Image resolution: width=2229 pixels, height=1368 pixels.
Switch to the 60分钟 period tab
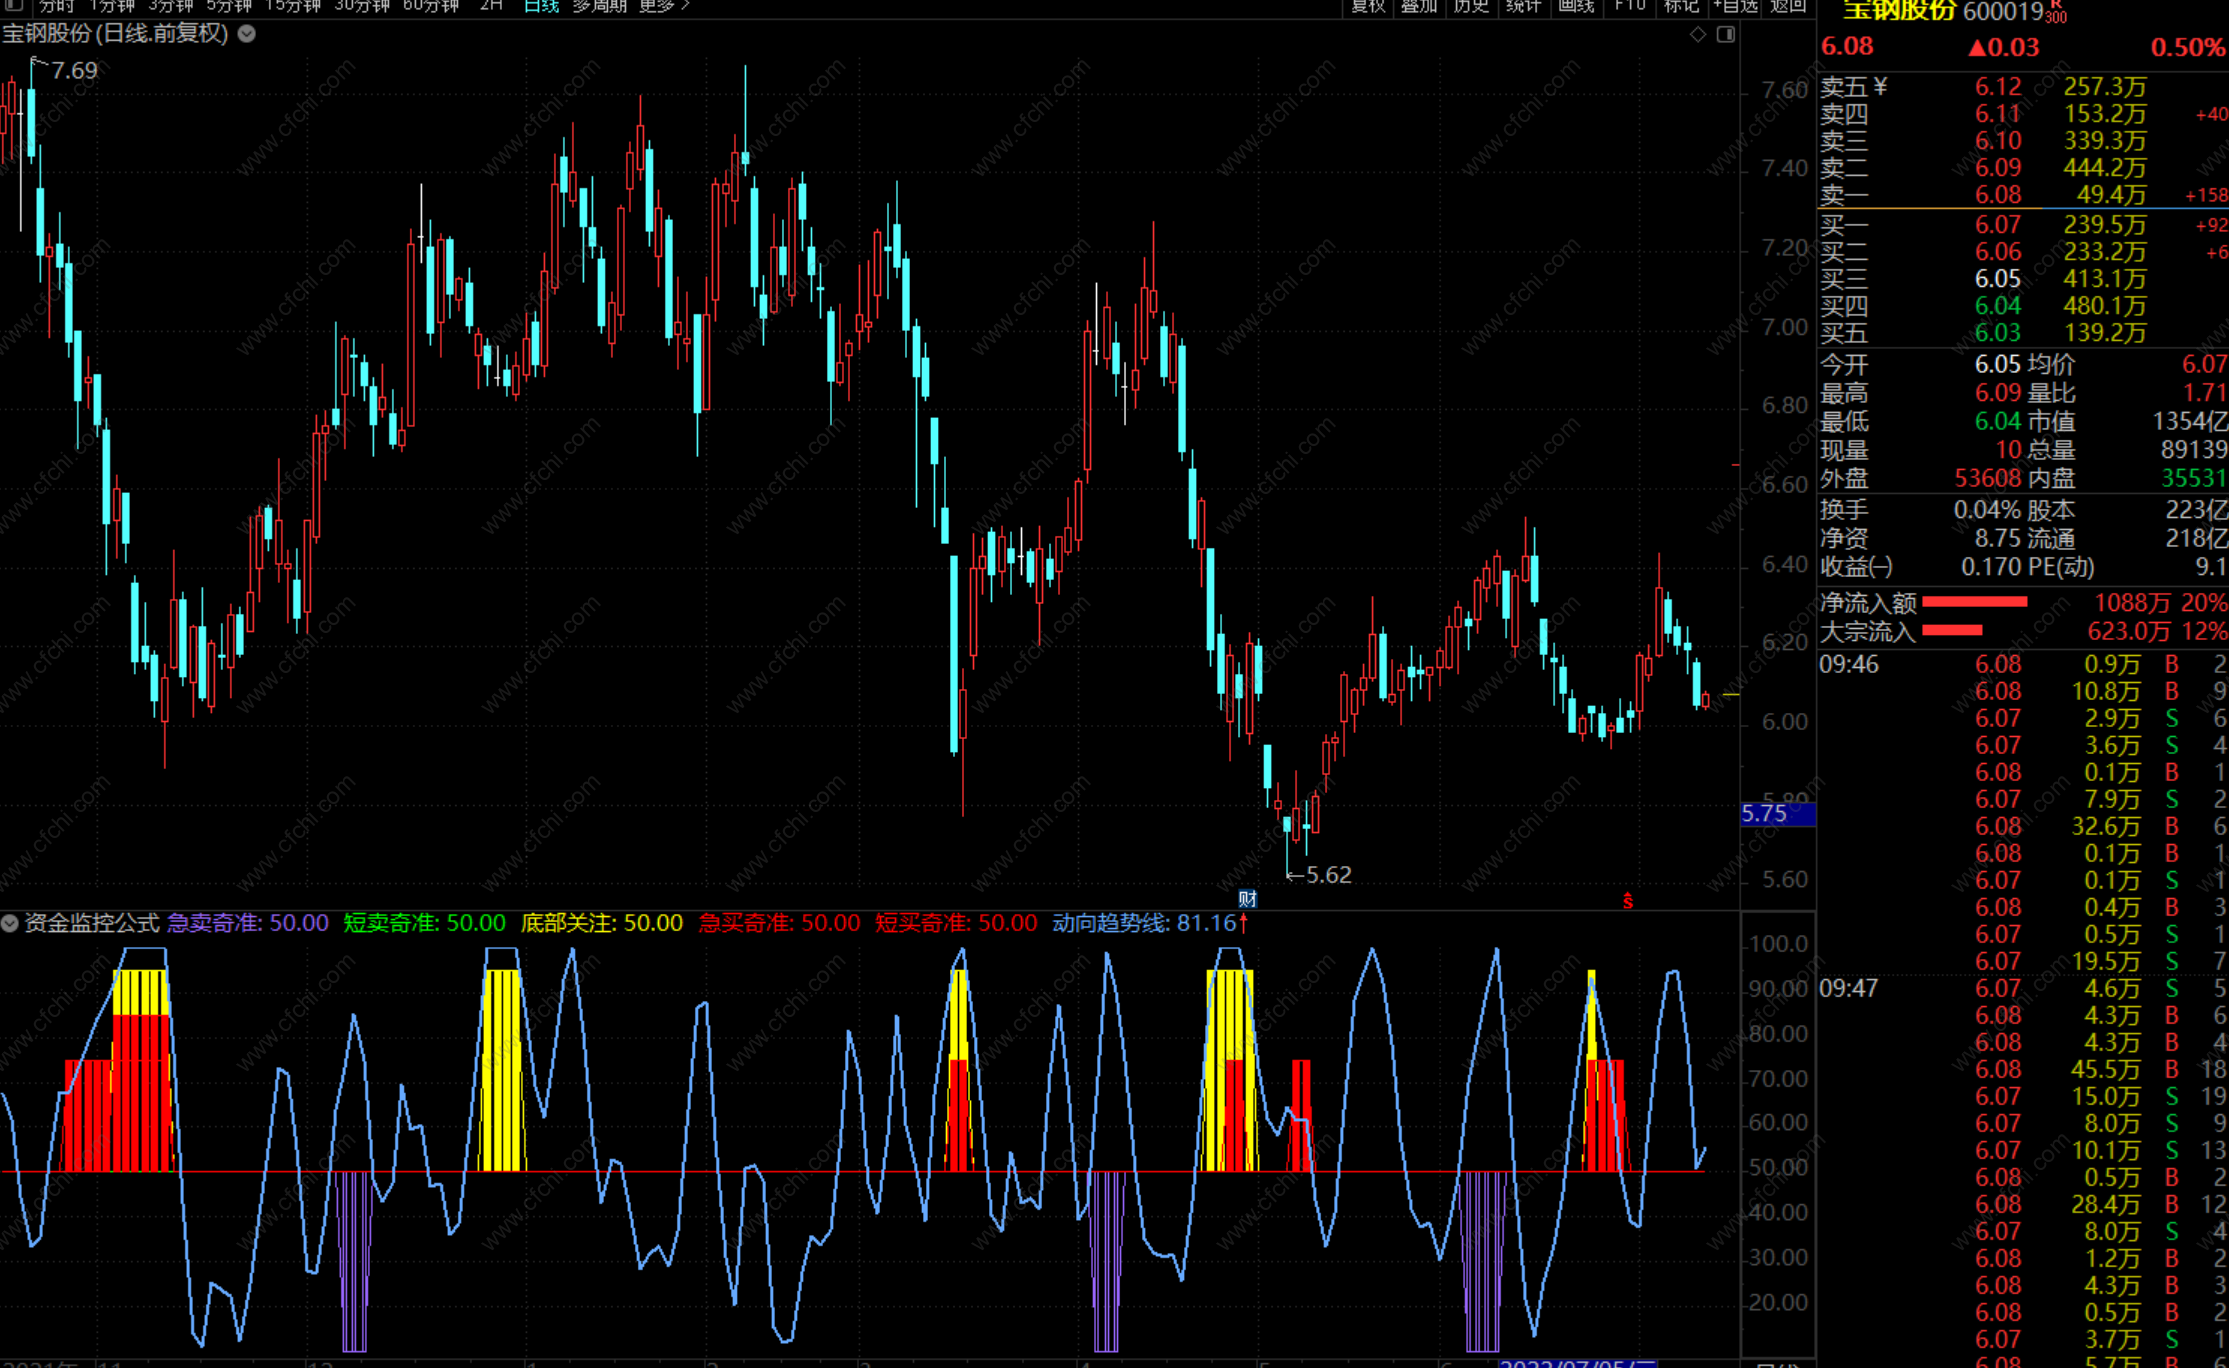(x=431, y=6)
